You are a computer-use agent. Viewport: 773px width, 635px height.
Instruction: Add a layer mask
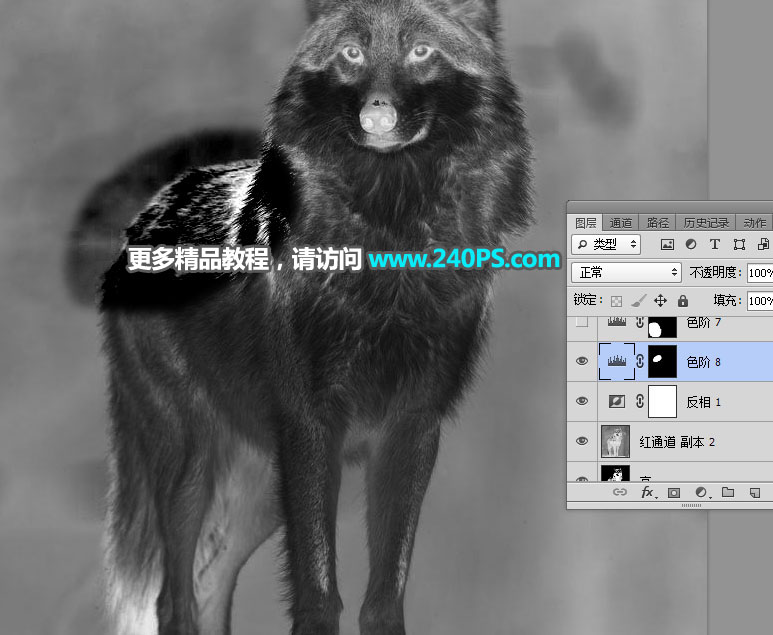[x=674, y=493]
